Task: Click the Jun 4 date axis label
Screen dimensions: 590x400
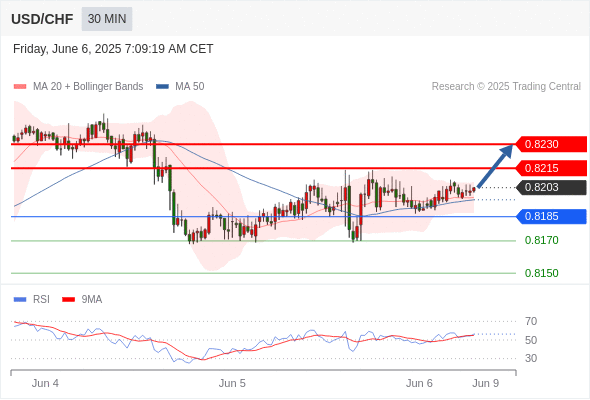Action: click(x=45, y=383)
